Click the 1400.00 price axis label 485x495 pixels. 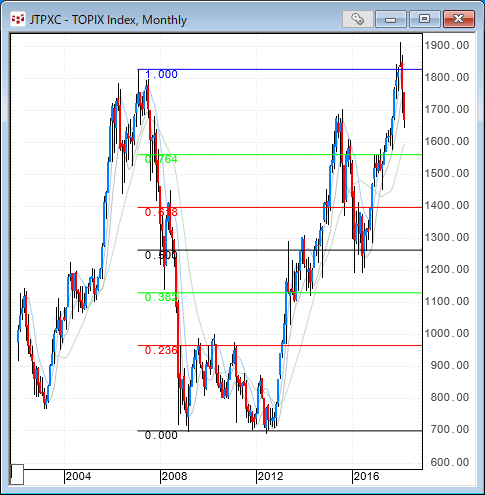[x=447, y=205]
